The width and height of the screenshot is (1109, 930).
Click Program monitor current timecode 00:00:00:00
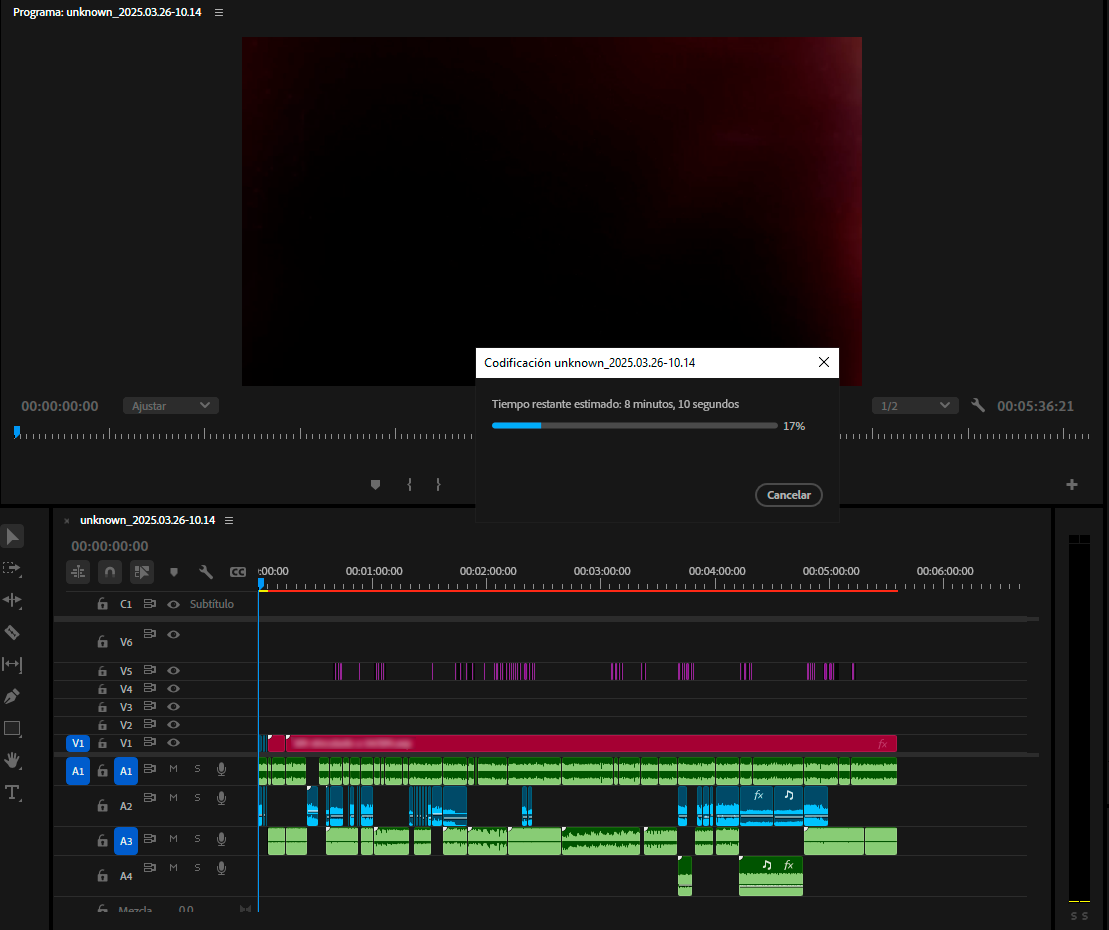tap(59, 406)
